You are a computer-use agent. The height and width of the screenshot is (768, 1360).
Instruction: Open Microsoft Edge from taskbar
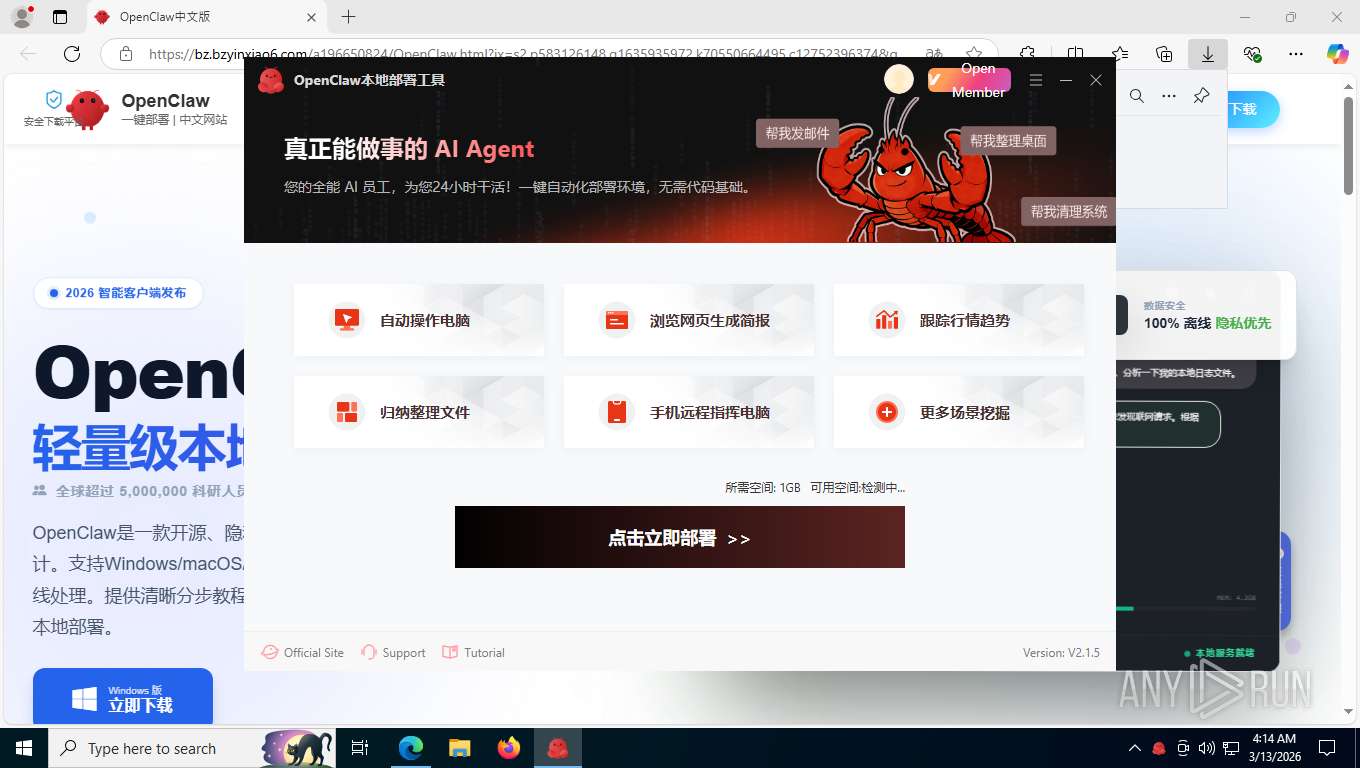[x=411, y=748]
